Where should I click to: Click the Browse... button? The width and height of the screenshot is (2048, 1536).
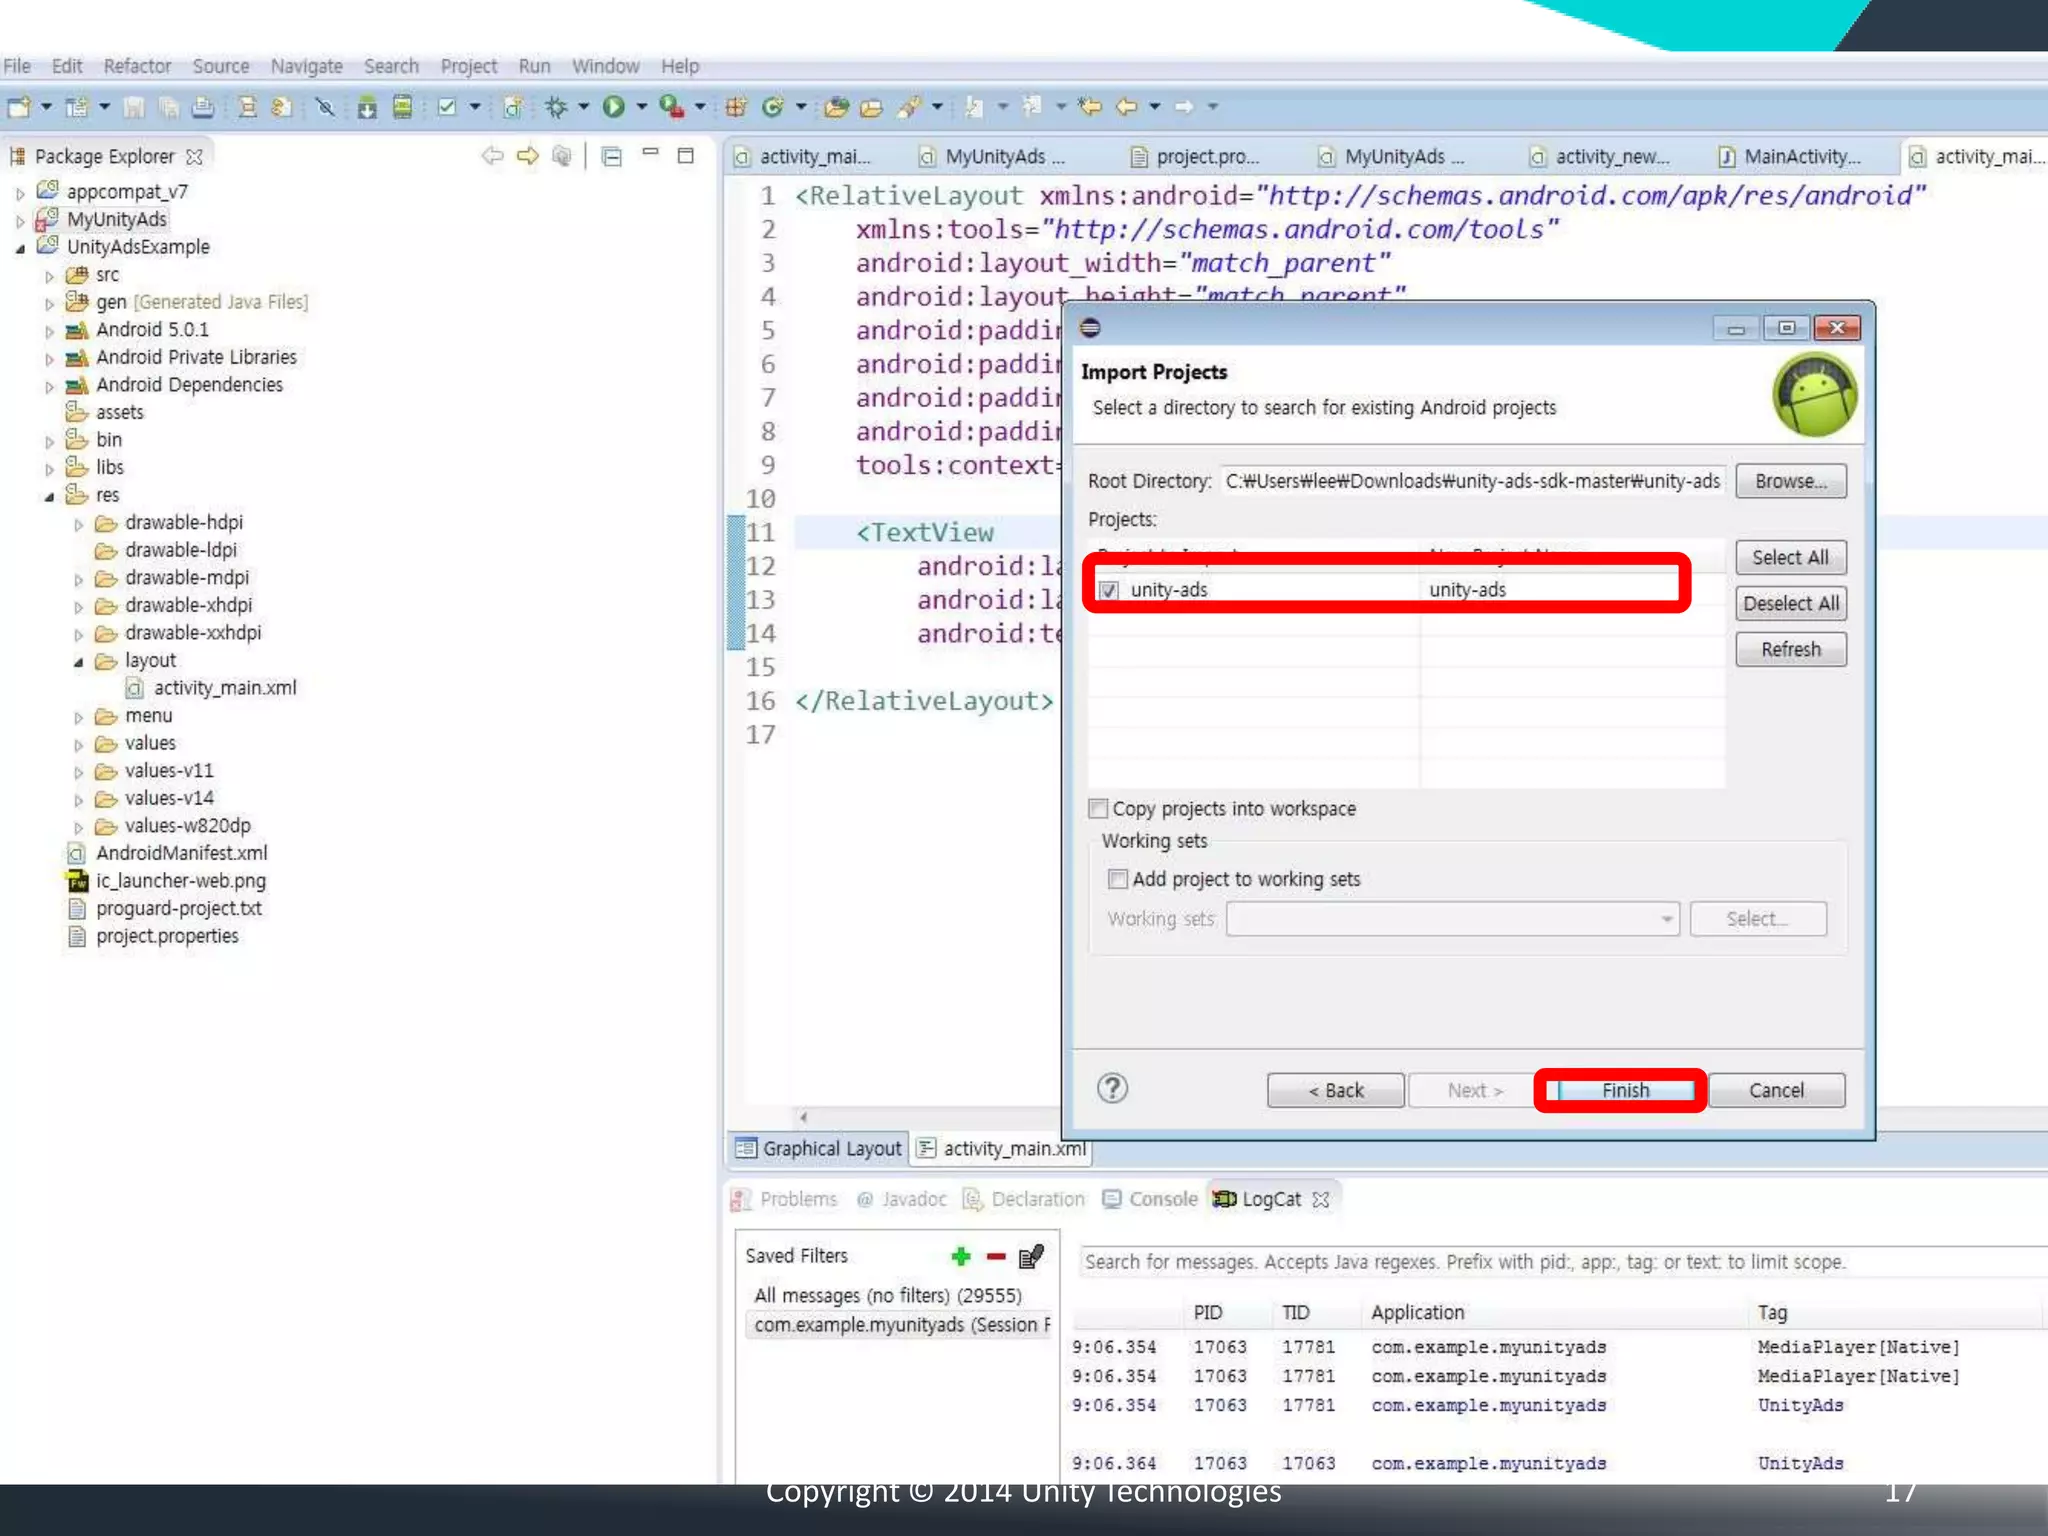pyautogui.click(x=1790, y=481)
